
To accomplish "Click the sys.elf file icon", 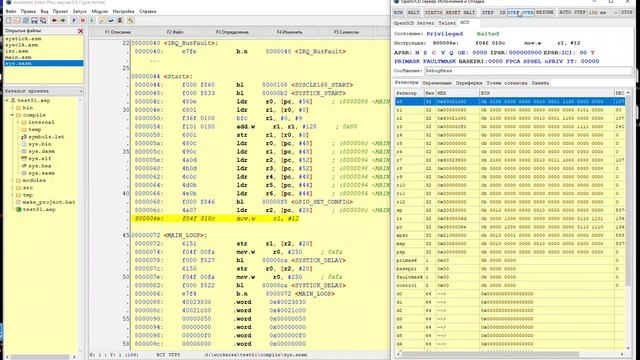I will (24, 158).
